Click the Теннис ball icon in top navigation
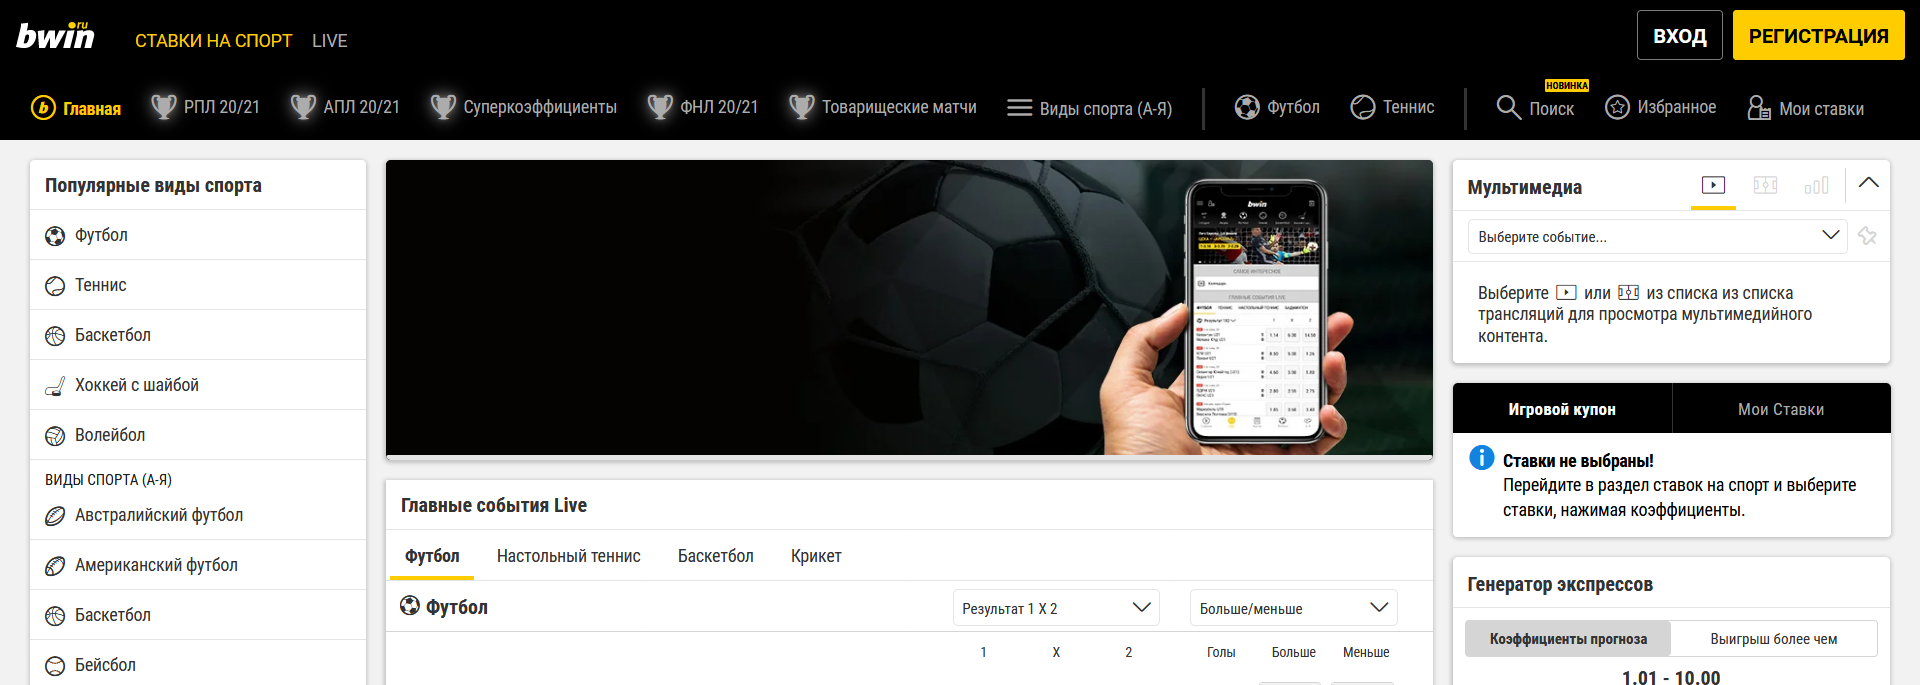Viewport: 1920px width, 685px height. click(1363, 107)
